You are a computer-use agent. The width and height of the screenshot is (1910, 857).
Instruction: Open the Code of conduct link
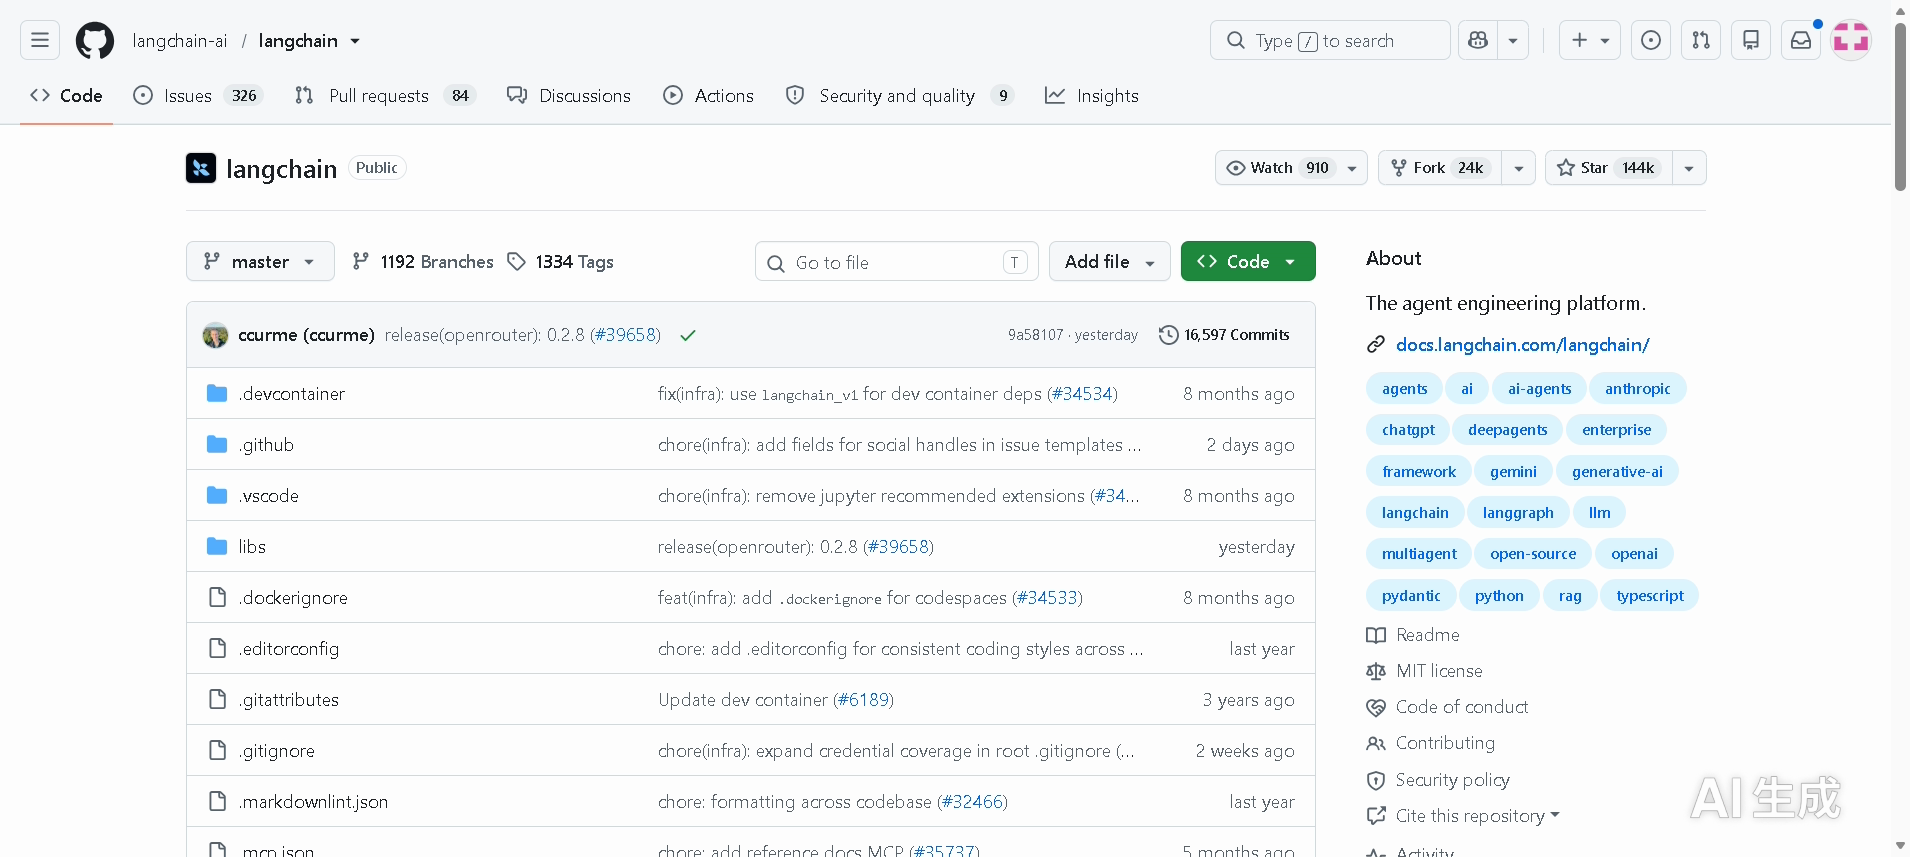tap(1447, 707)
